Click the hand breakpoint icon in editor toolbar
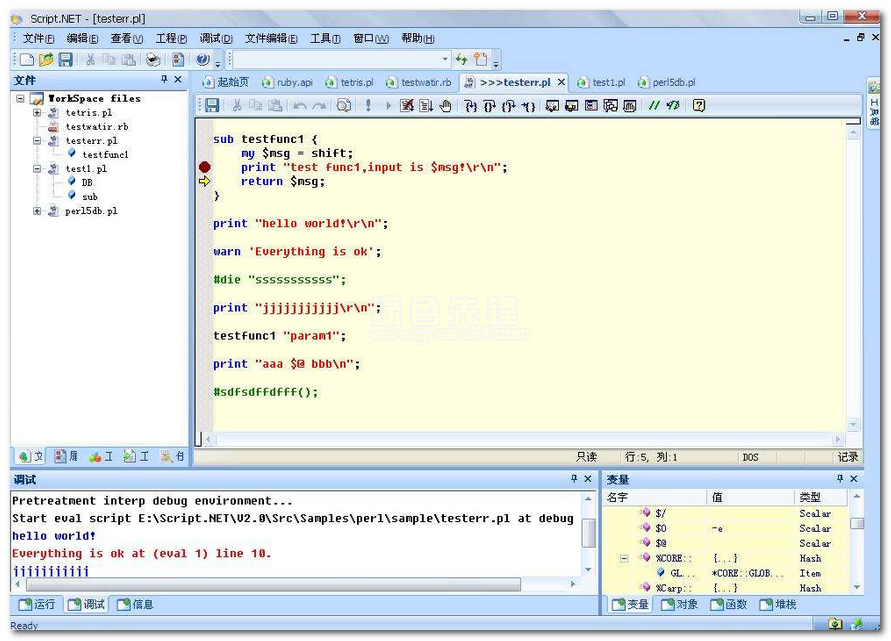The height and width of the screenshot is (641, 891). (x=446, y=105)
